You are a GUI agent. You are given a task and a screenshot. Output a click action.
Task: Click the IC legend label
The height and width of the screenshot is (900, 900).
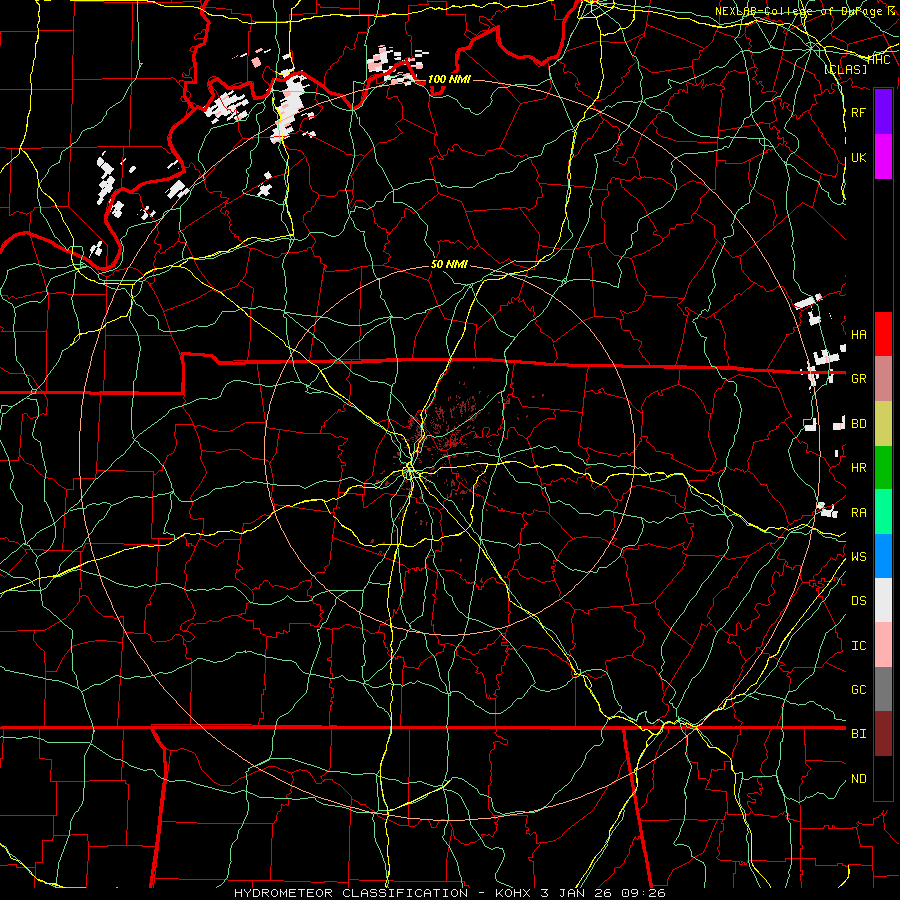tap(859, 646)
